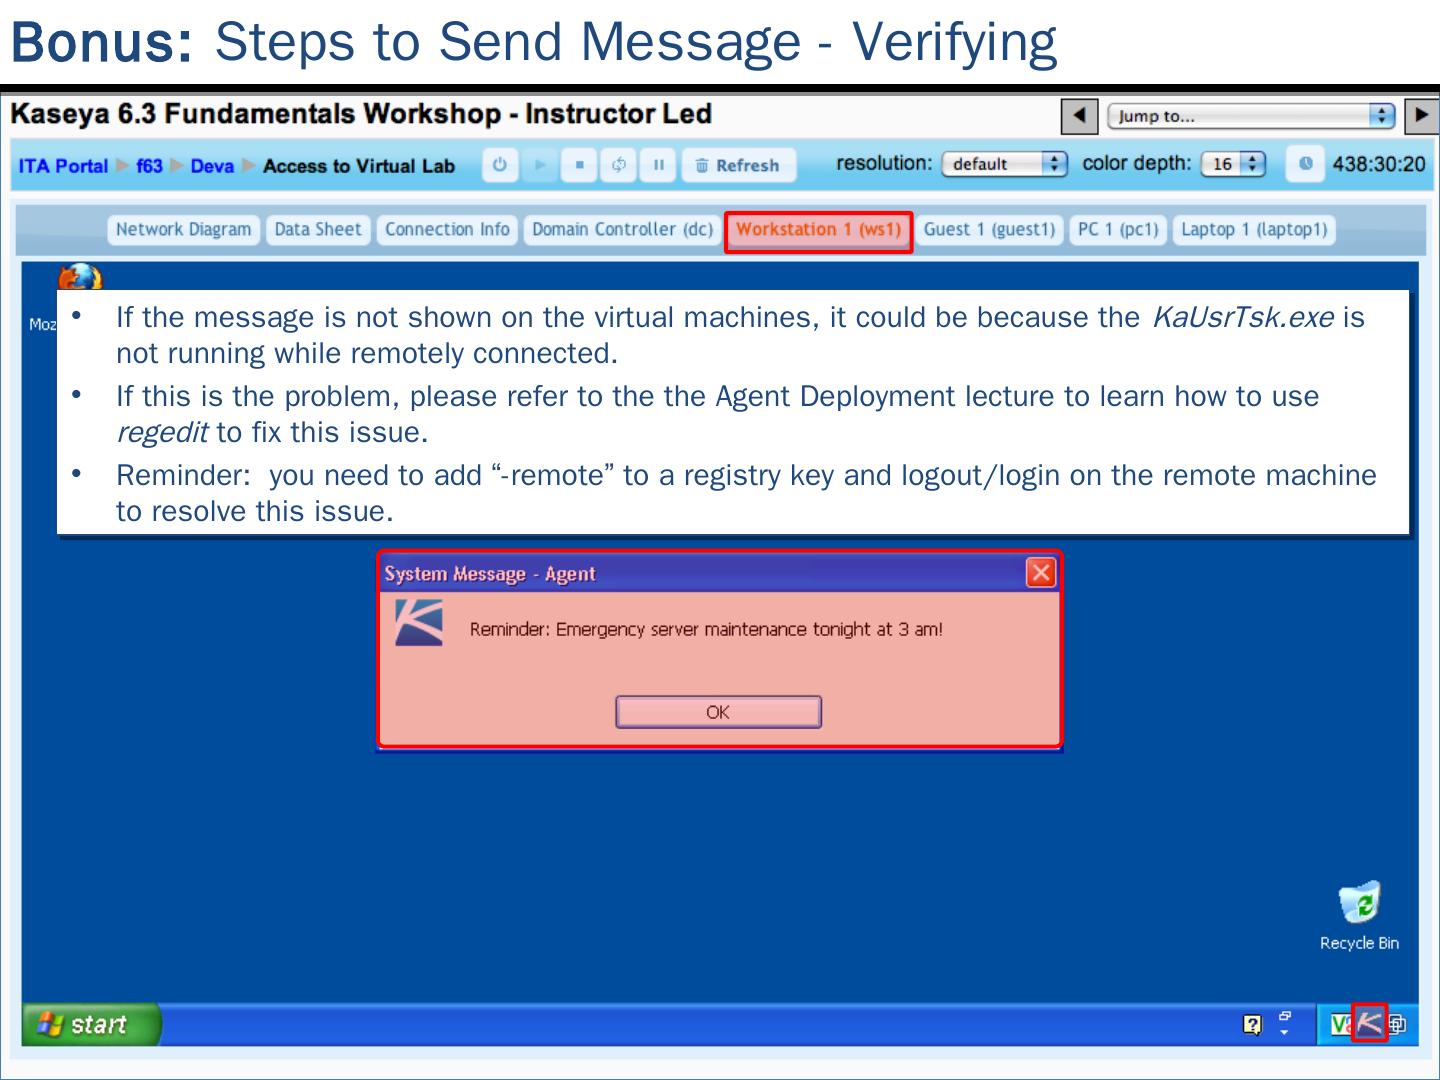Open the Jump to... dropdown
This screenshot has height=1080, width=1440.
click(x=1250, y=116)
